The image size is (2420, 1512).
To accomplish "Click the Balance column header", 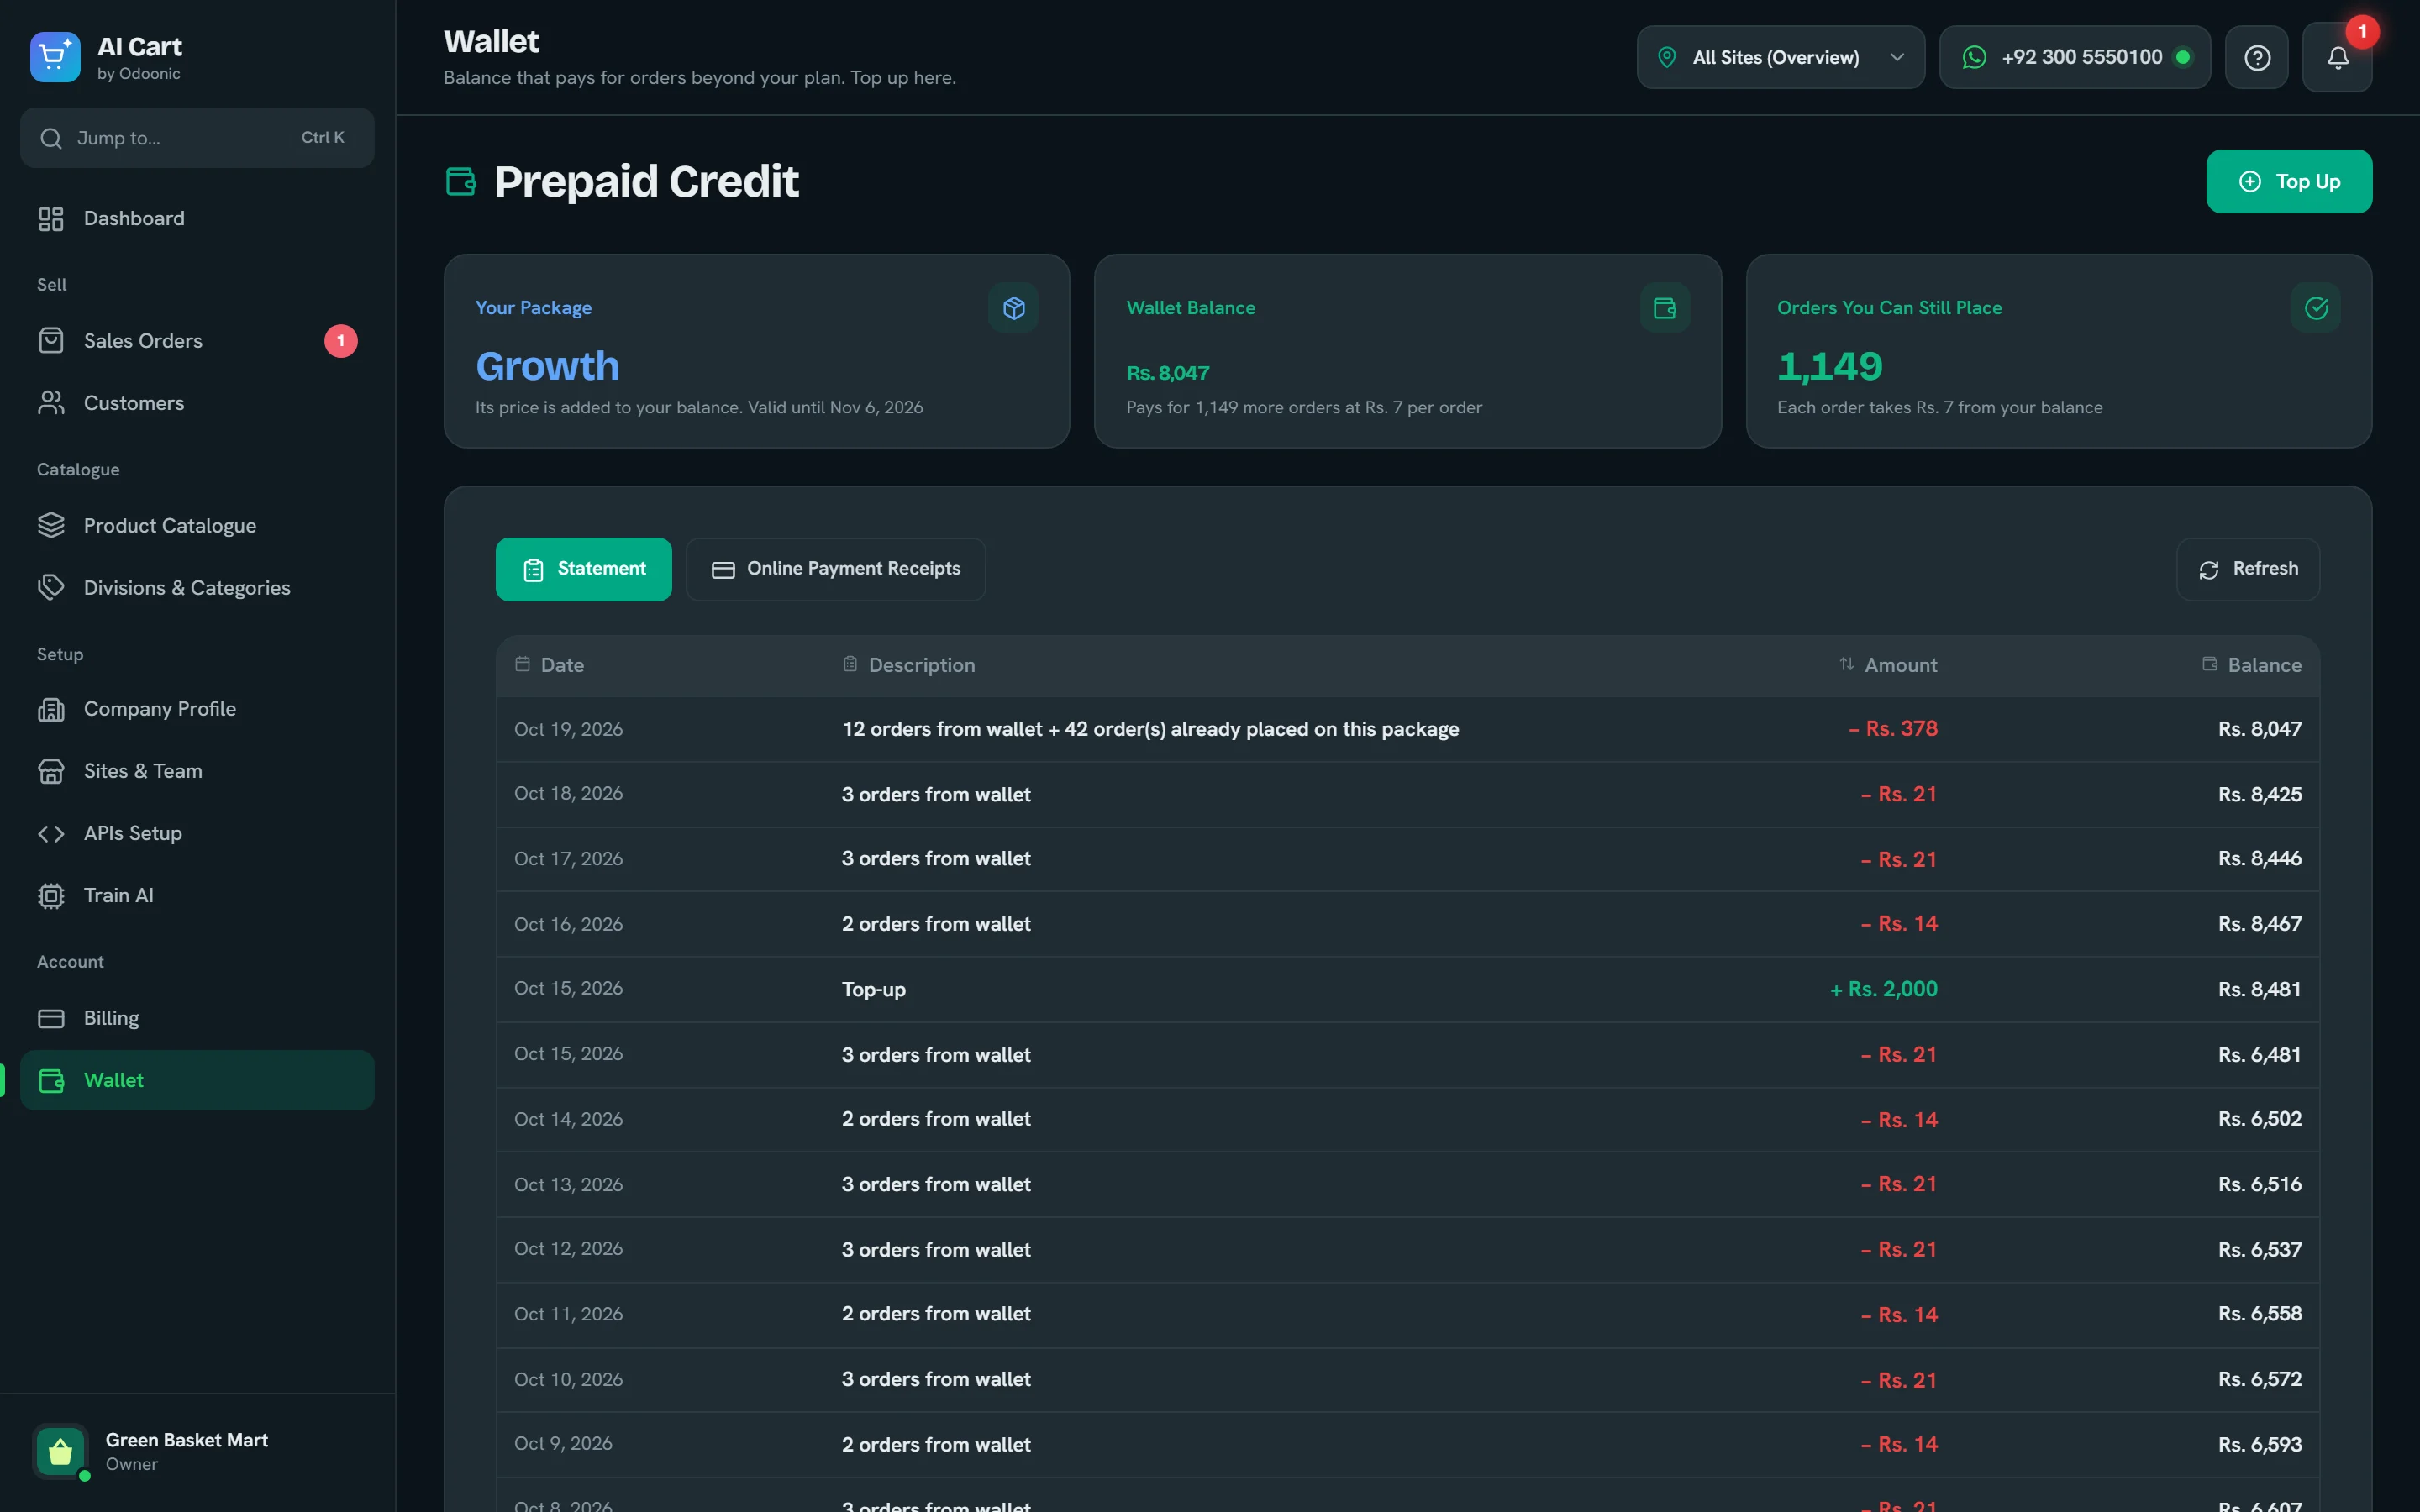I will click(x=2252, y=665).
